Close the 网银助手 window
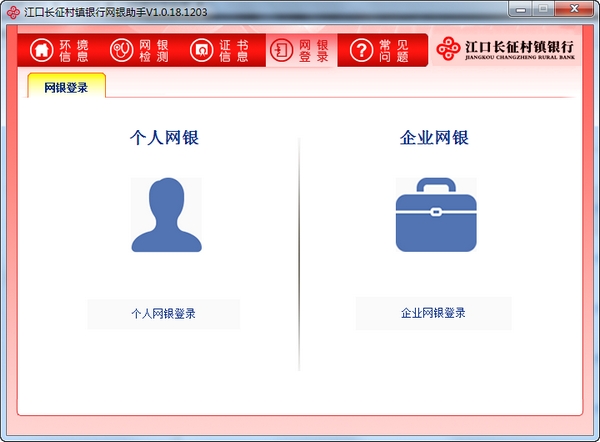600x442 pixels. (574, 9)
